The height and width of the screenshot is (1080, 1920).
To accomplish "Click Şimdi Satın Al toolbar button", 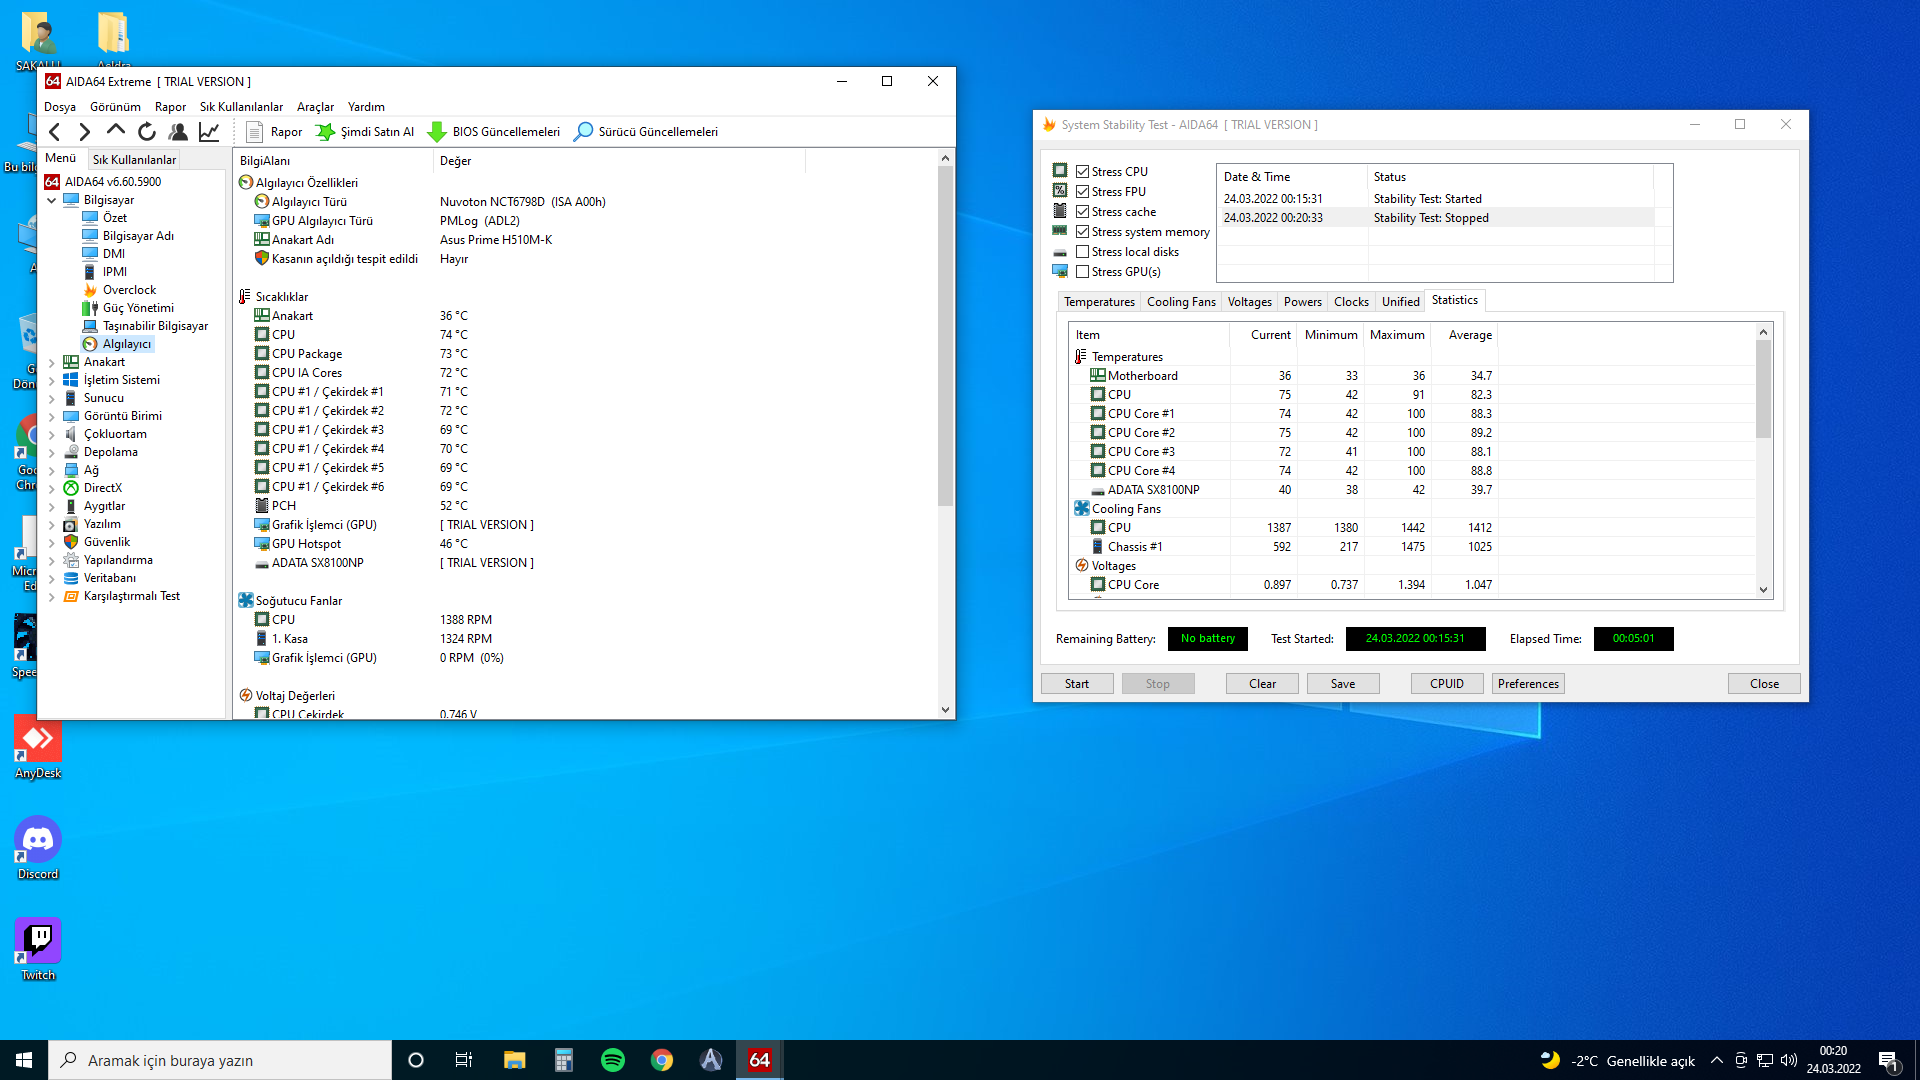I will point(365,131).
